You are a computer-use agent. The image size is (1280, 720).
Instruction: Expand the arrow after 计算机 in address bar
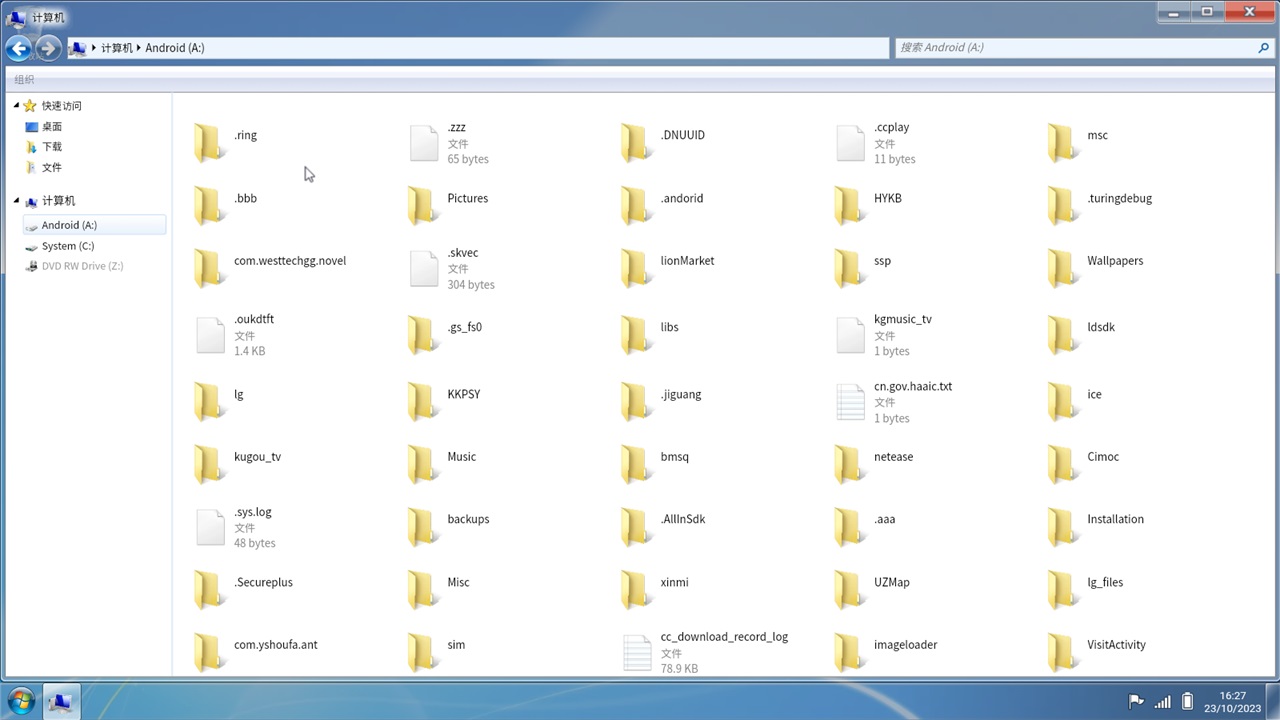pyautogui.click(x=139, y=48)
